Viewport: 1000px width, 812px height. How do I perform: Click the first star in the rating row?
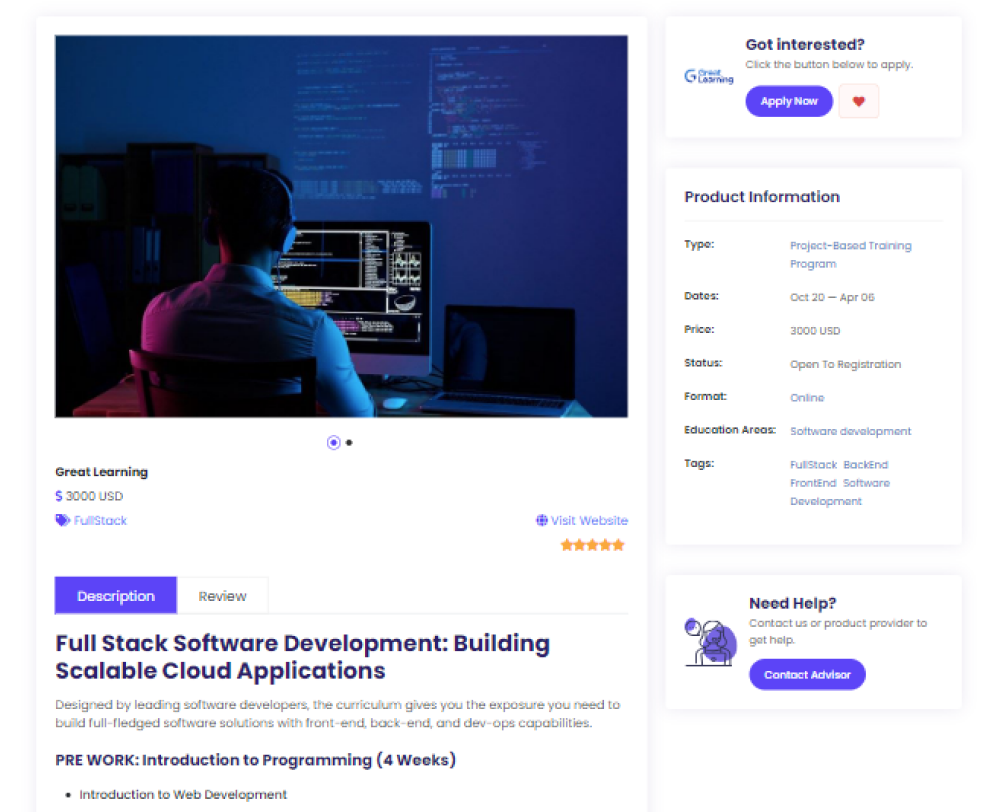569,545
